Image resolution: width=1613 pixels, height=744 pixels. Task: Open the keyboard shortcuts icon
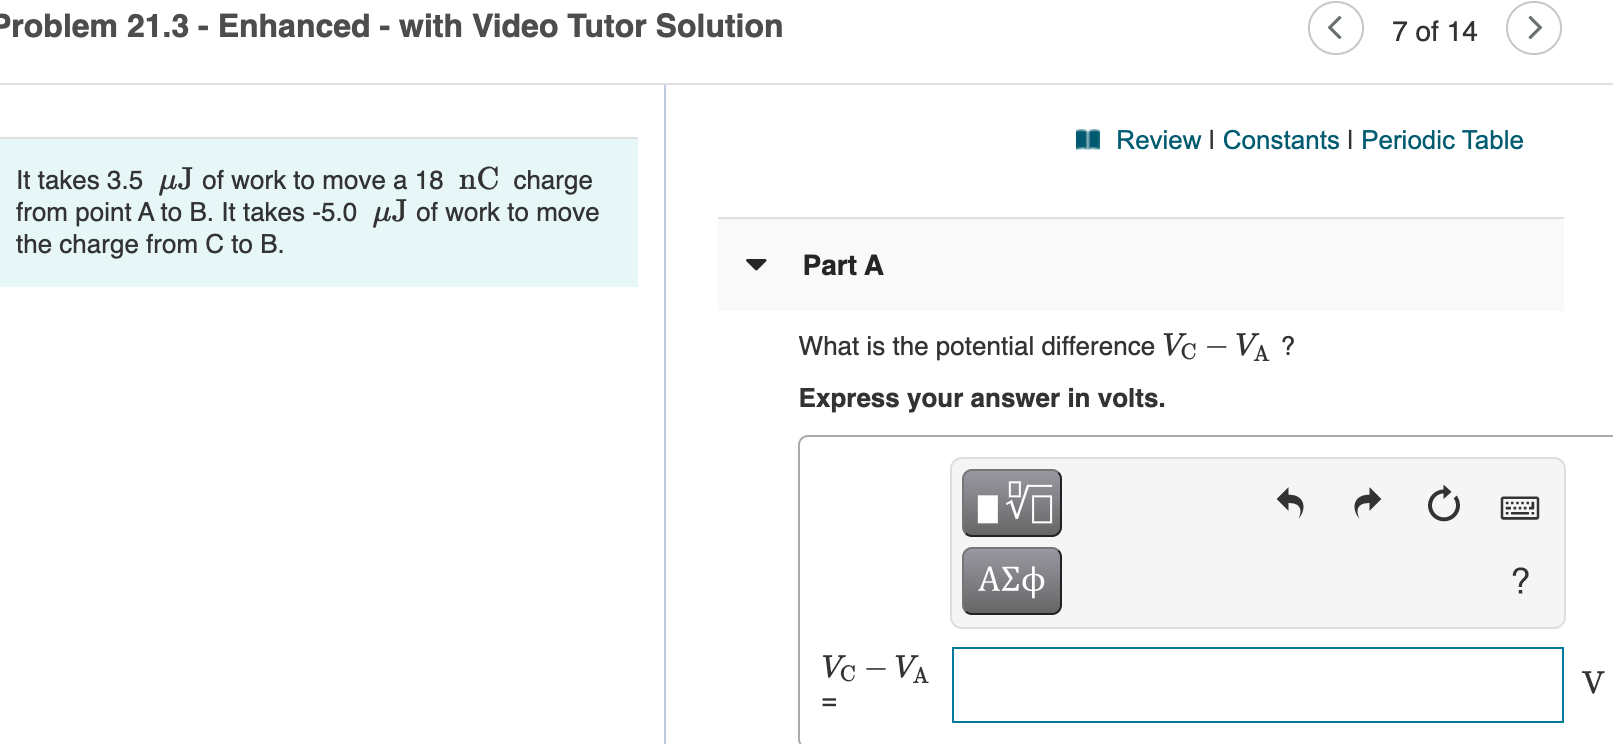(1520, 508)
